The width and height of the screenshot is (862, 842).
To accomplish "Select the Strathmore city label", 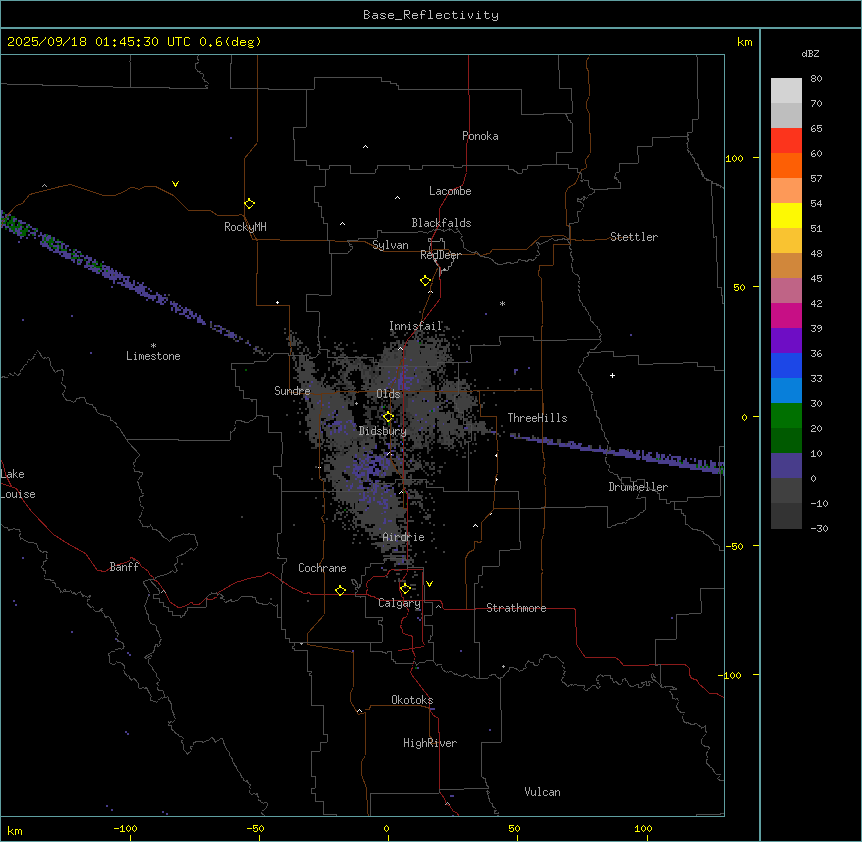I will [516, 608].
